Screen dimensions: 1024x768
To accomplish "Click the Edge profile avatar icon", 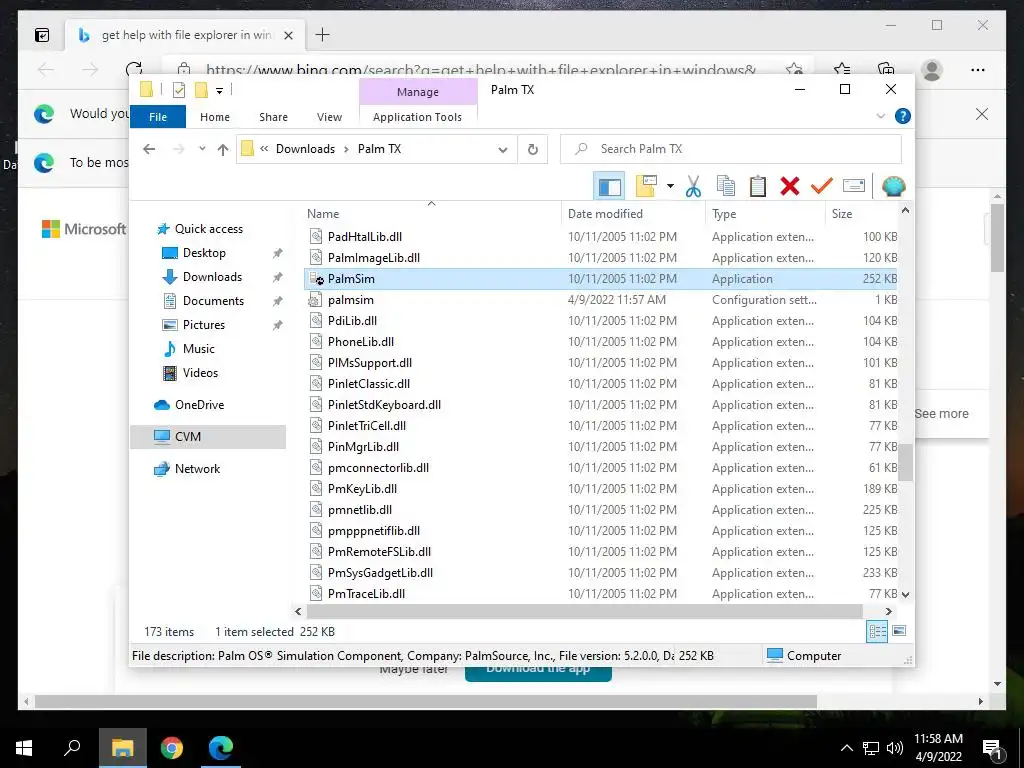I will point(932,70).
